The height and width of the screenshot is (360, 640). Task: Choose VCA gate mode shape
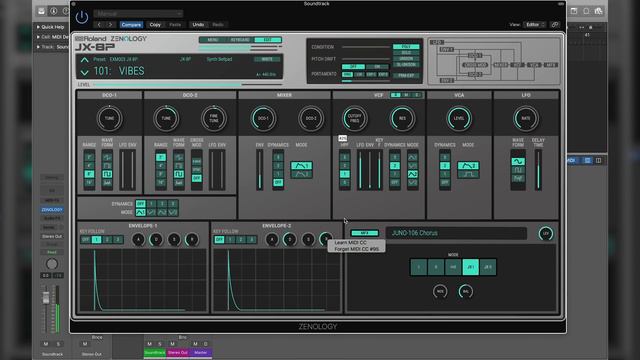(x=468, y=174)
